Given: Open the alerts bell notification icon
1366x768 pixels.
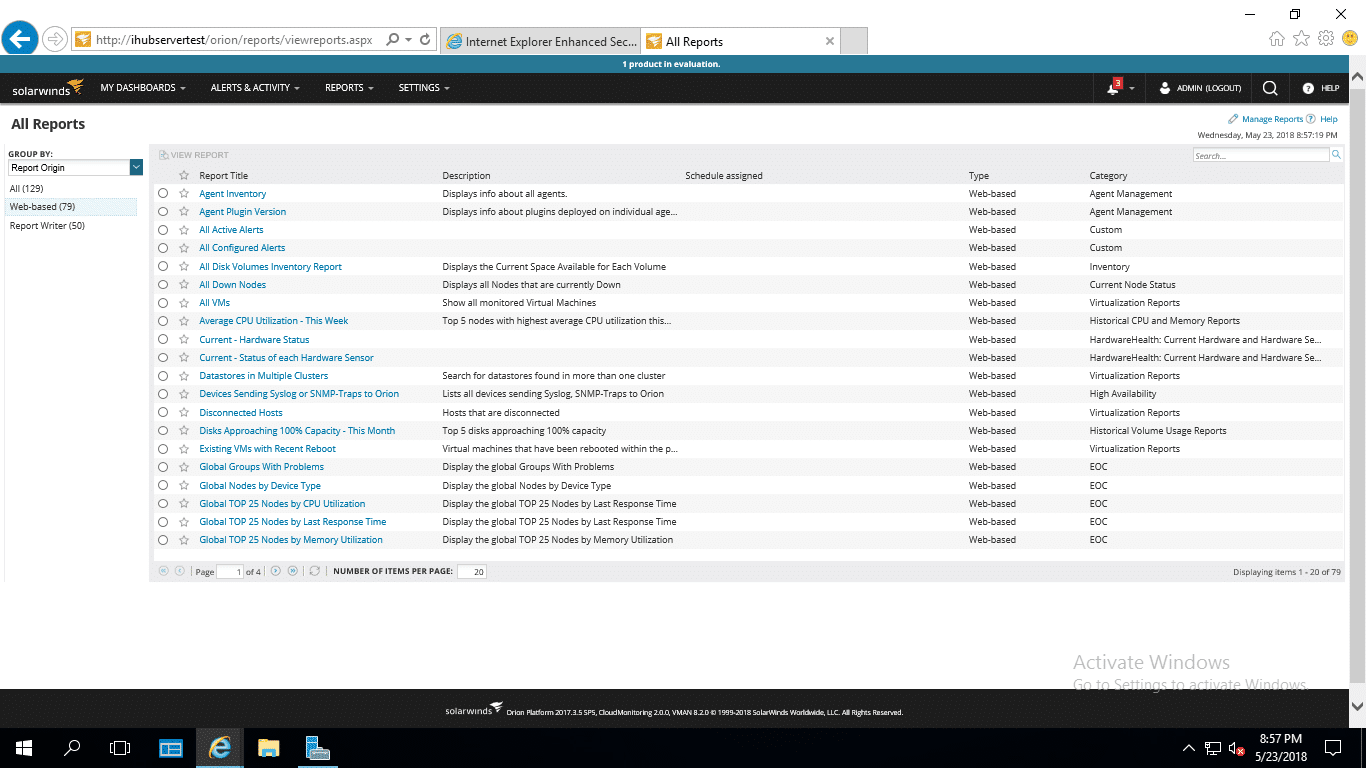Looking at the screenshot, I should [x=1114, y=88].
